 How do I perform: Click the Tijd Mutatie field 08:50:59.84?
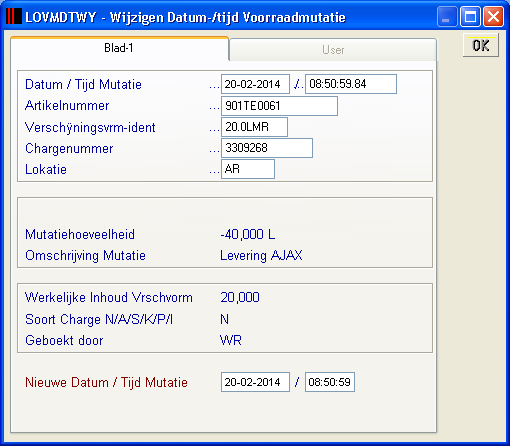click(351, 84)
